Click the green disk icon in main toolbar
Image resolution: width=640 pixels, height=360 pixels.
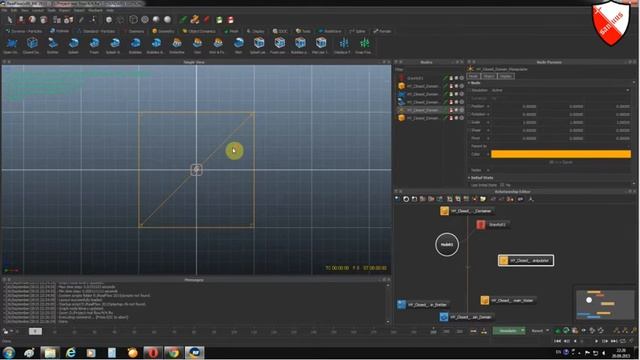click(x=219, y=20)
